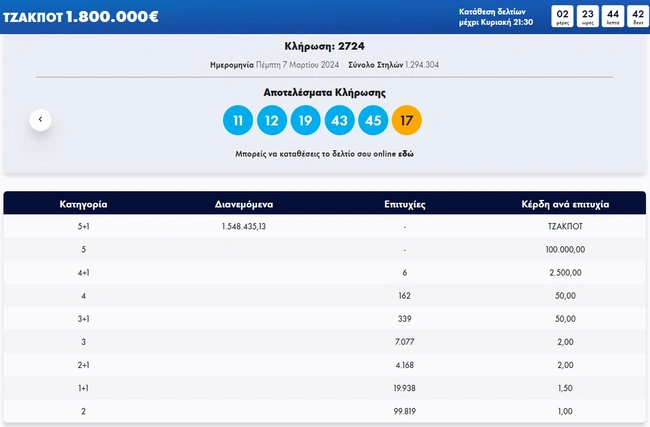The image size is (650, 427).
Task: Click the successes value 4.168
Action: point(405,365)
